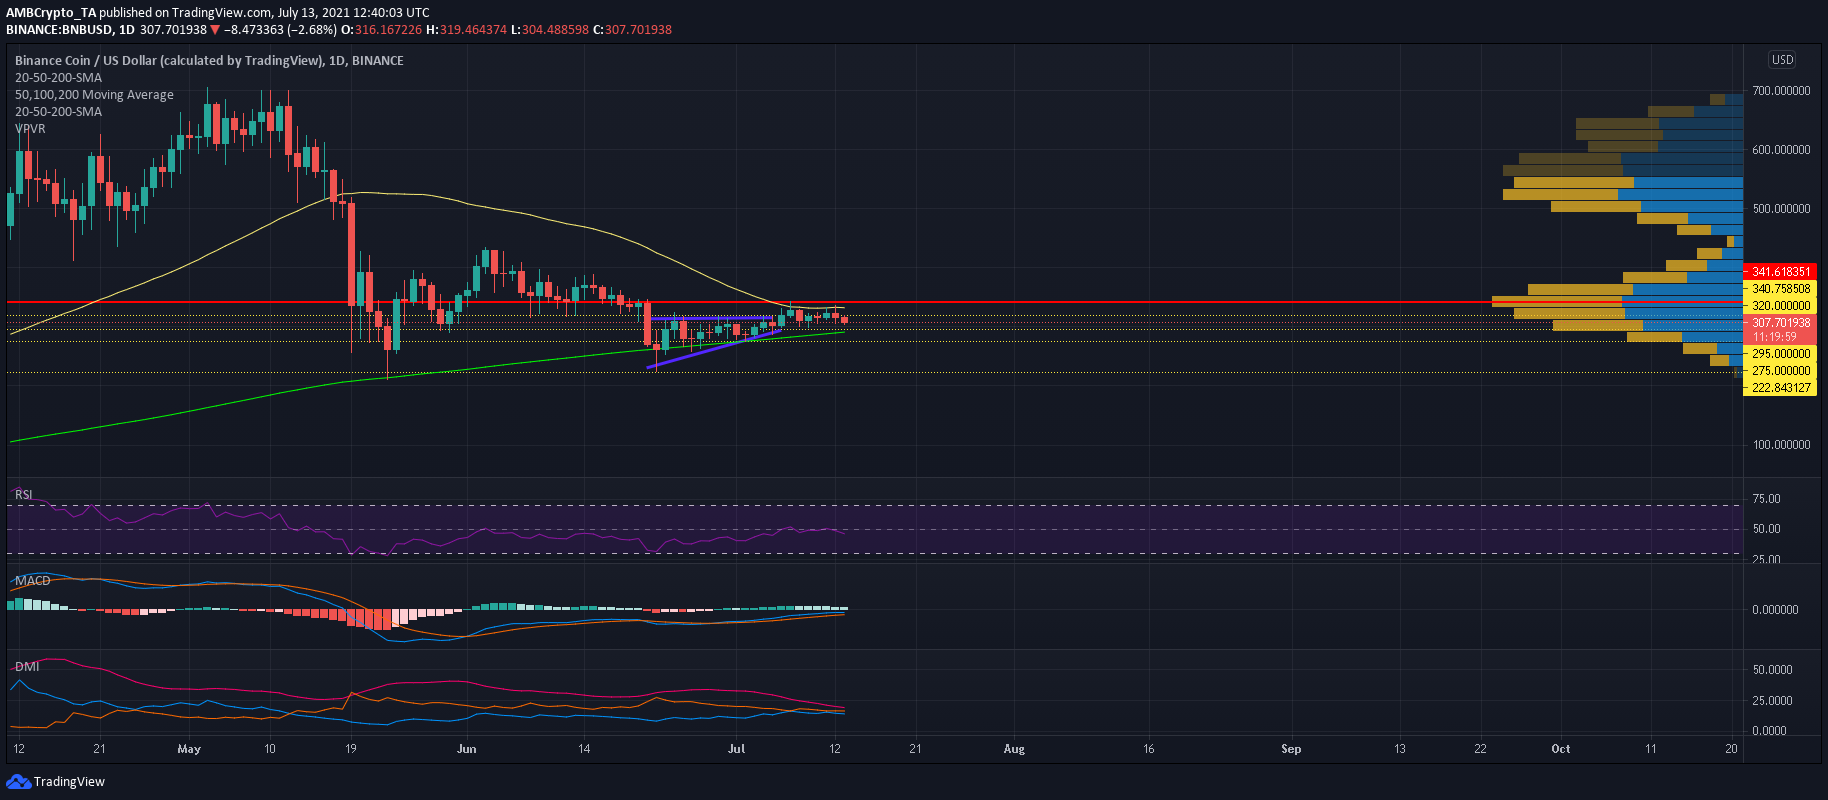Viewport: 1828px width, 800px height.
Task: Click the 100.000000 price axis tick
Action: click(x=1781, y=445)
